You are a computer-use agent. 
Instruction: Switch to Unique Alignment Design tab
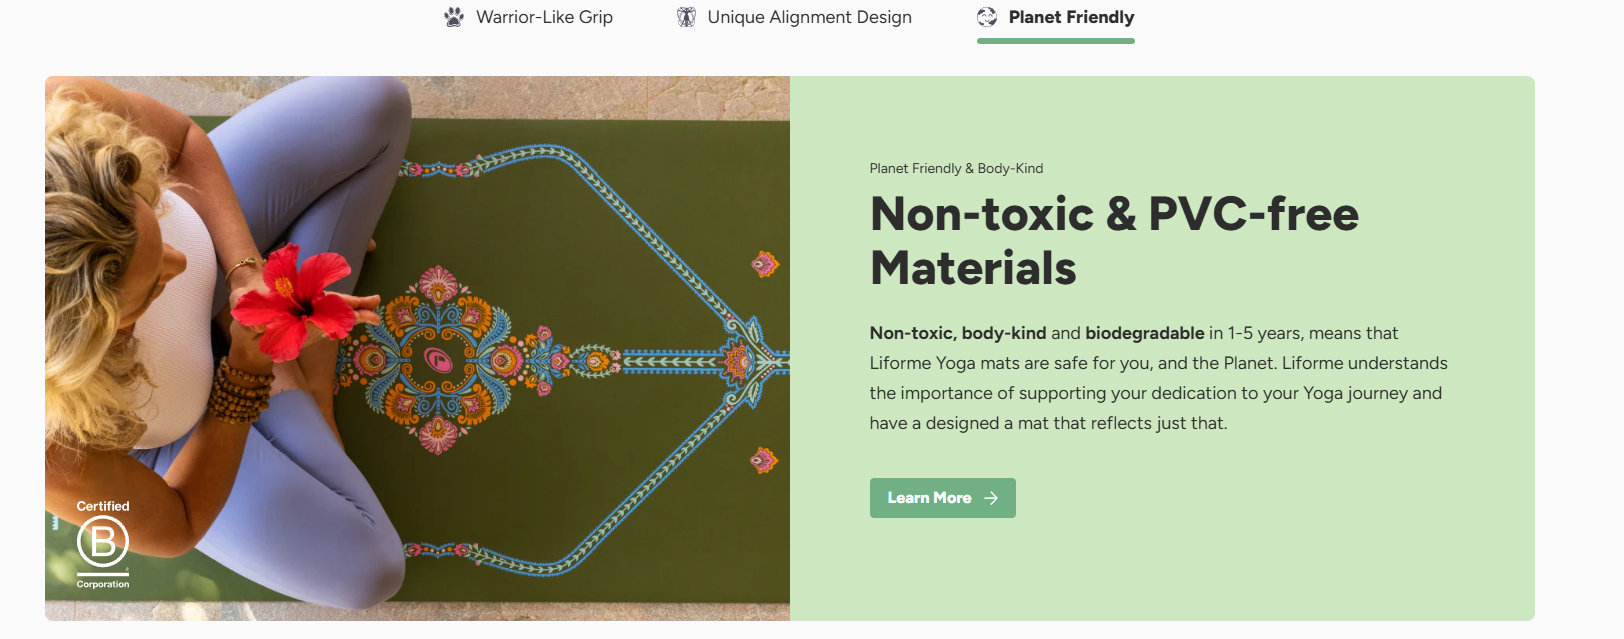click(x=794, y=17)
